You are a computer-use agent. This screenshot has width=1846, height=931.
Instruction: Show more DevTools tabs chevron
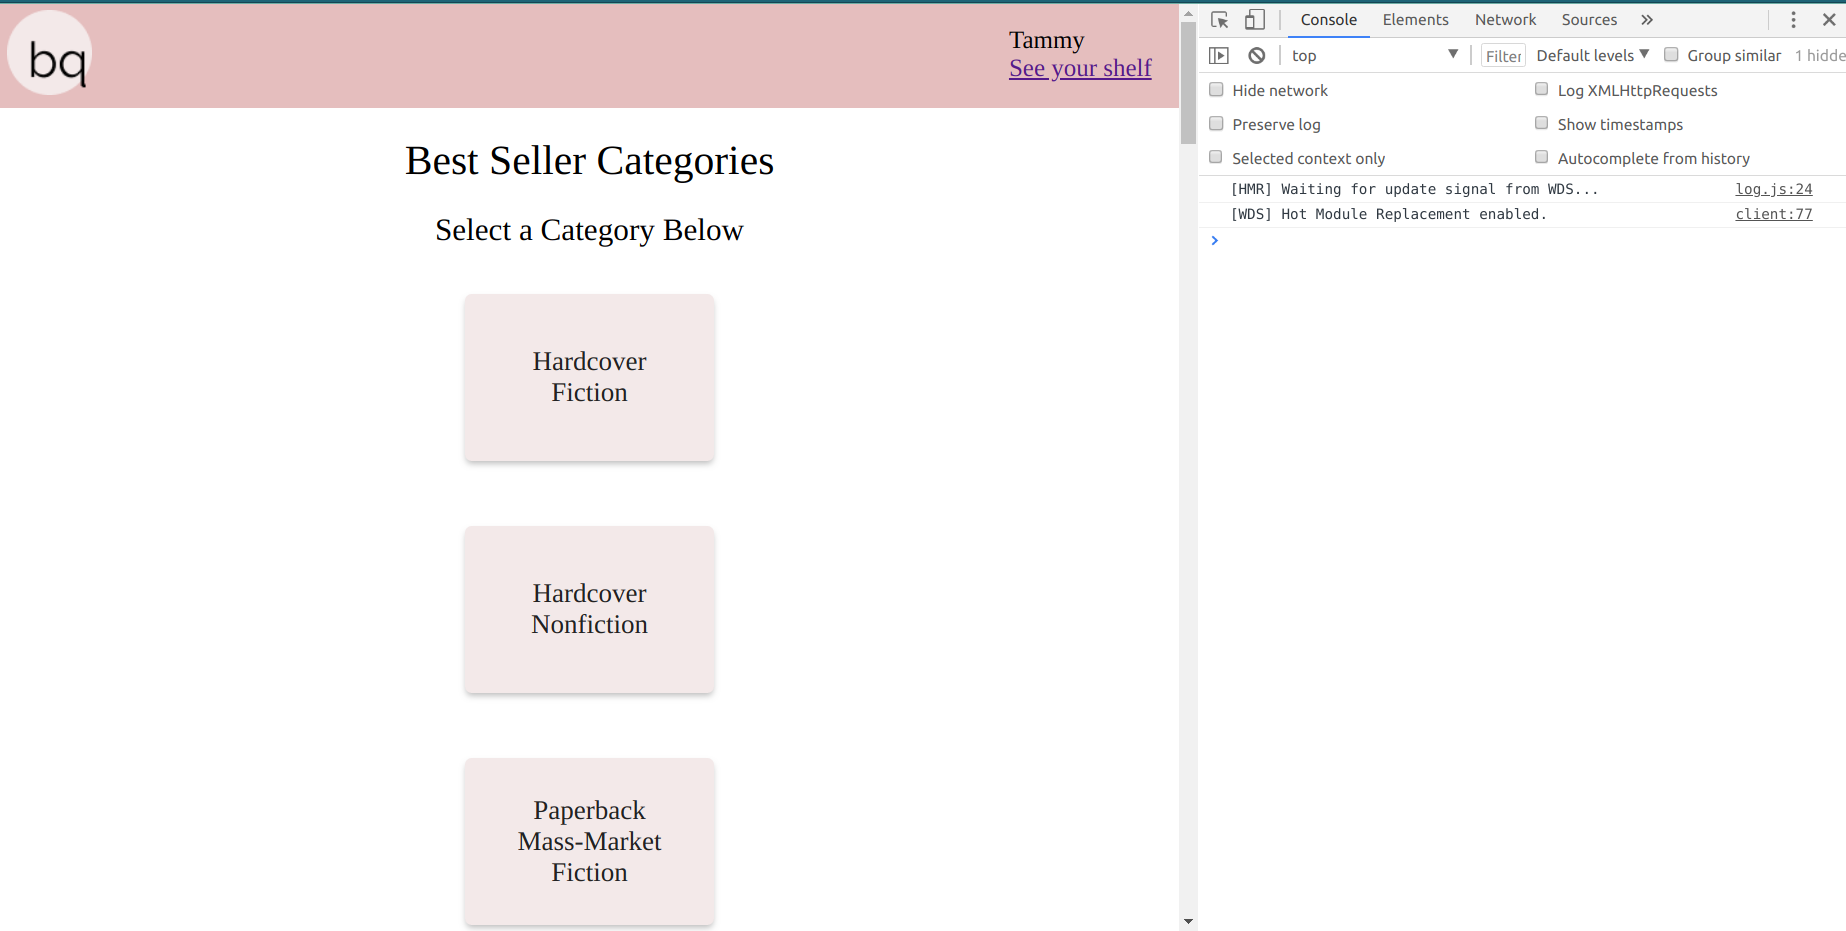click(1647, 20)
